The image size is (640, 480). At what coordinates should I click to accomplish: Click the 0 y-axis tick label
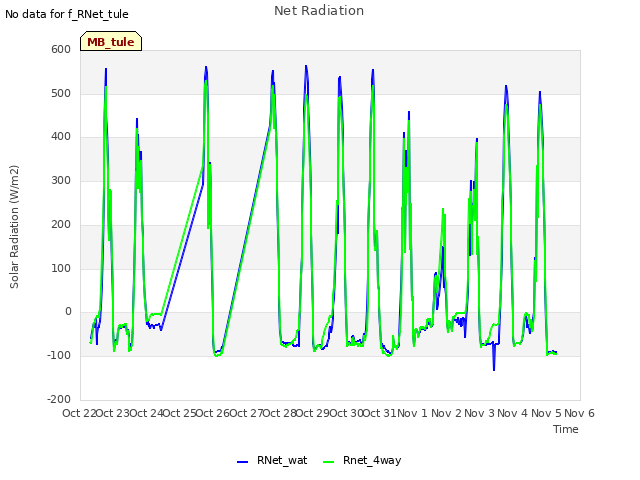tap(68, 312)
